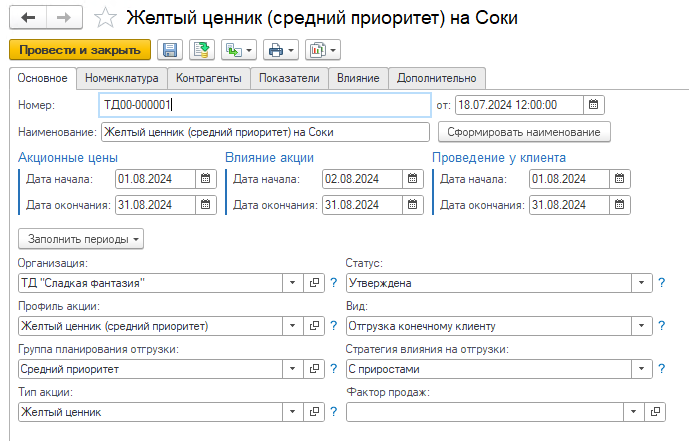Screen dimensions: 689x441
Task: Add document to favorites with star
Action: pos(107,18)
